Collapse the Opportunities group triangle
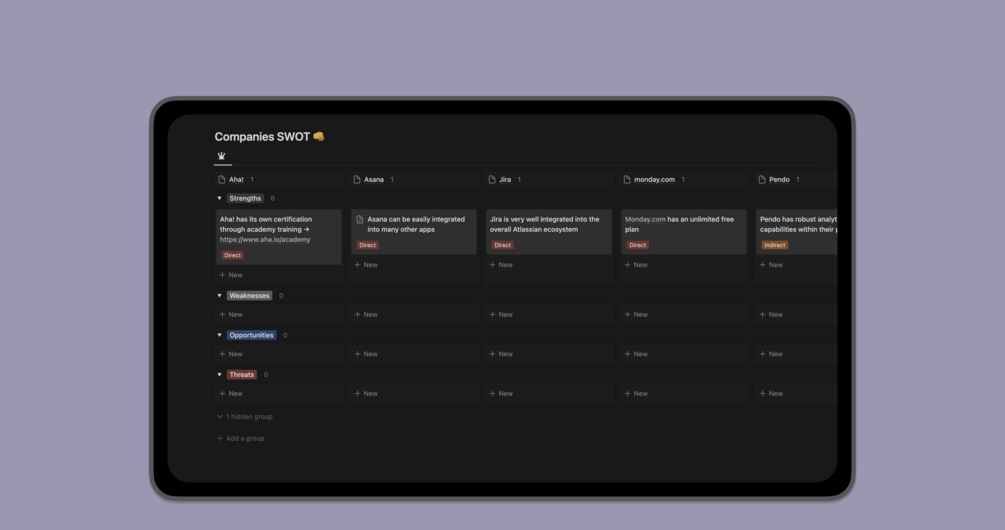The height and width of the screenshot is (530, 1005). pos(219,335)
